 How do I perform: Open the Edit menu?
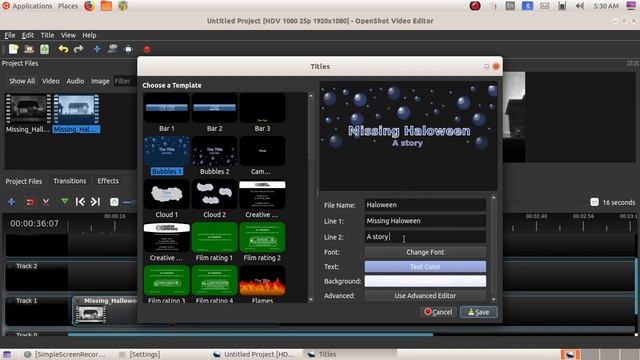(28, 35)
